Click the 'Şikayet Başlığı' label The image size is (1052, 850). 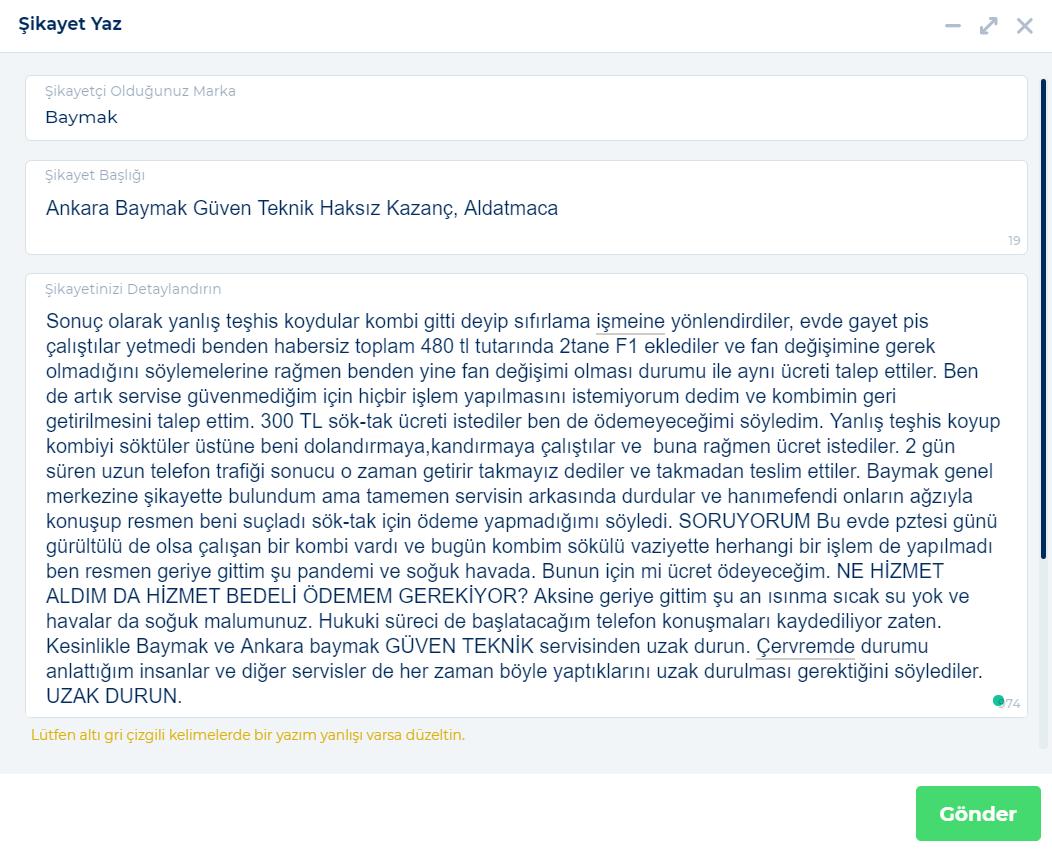click(95, 175)
